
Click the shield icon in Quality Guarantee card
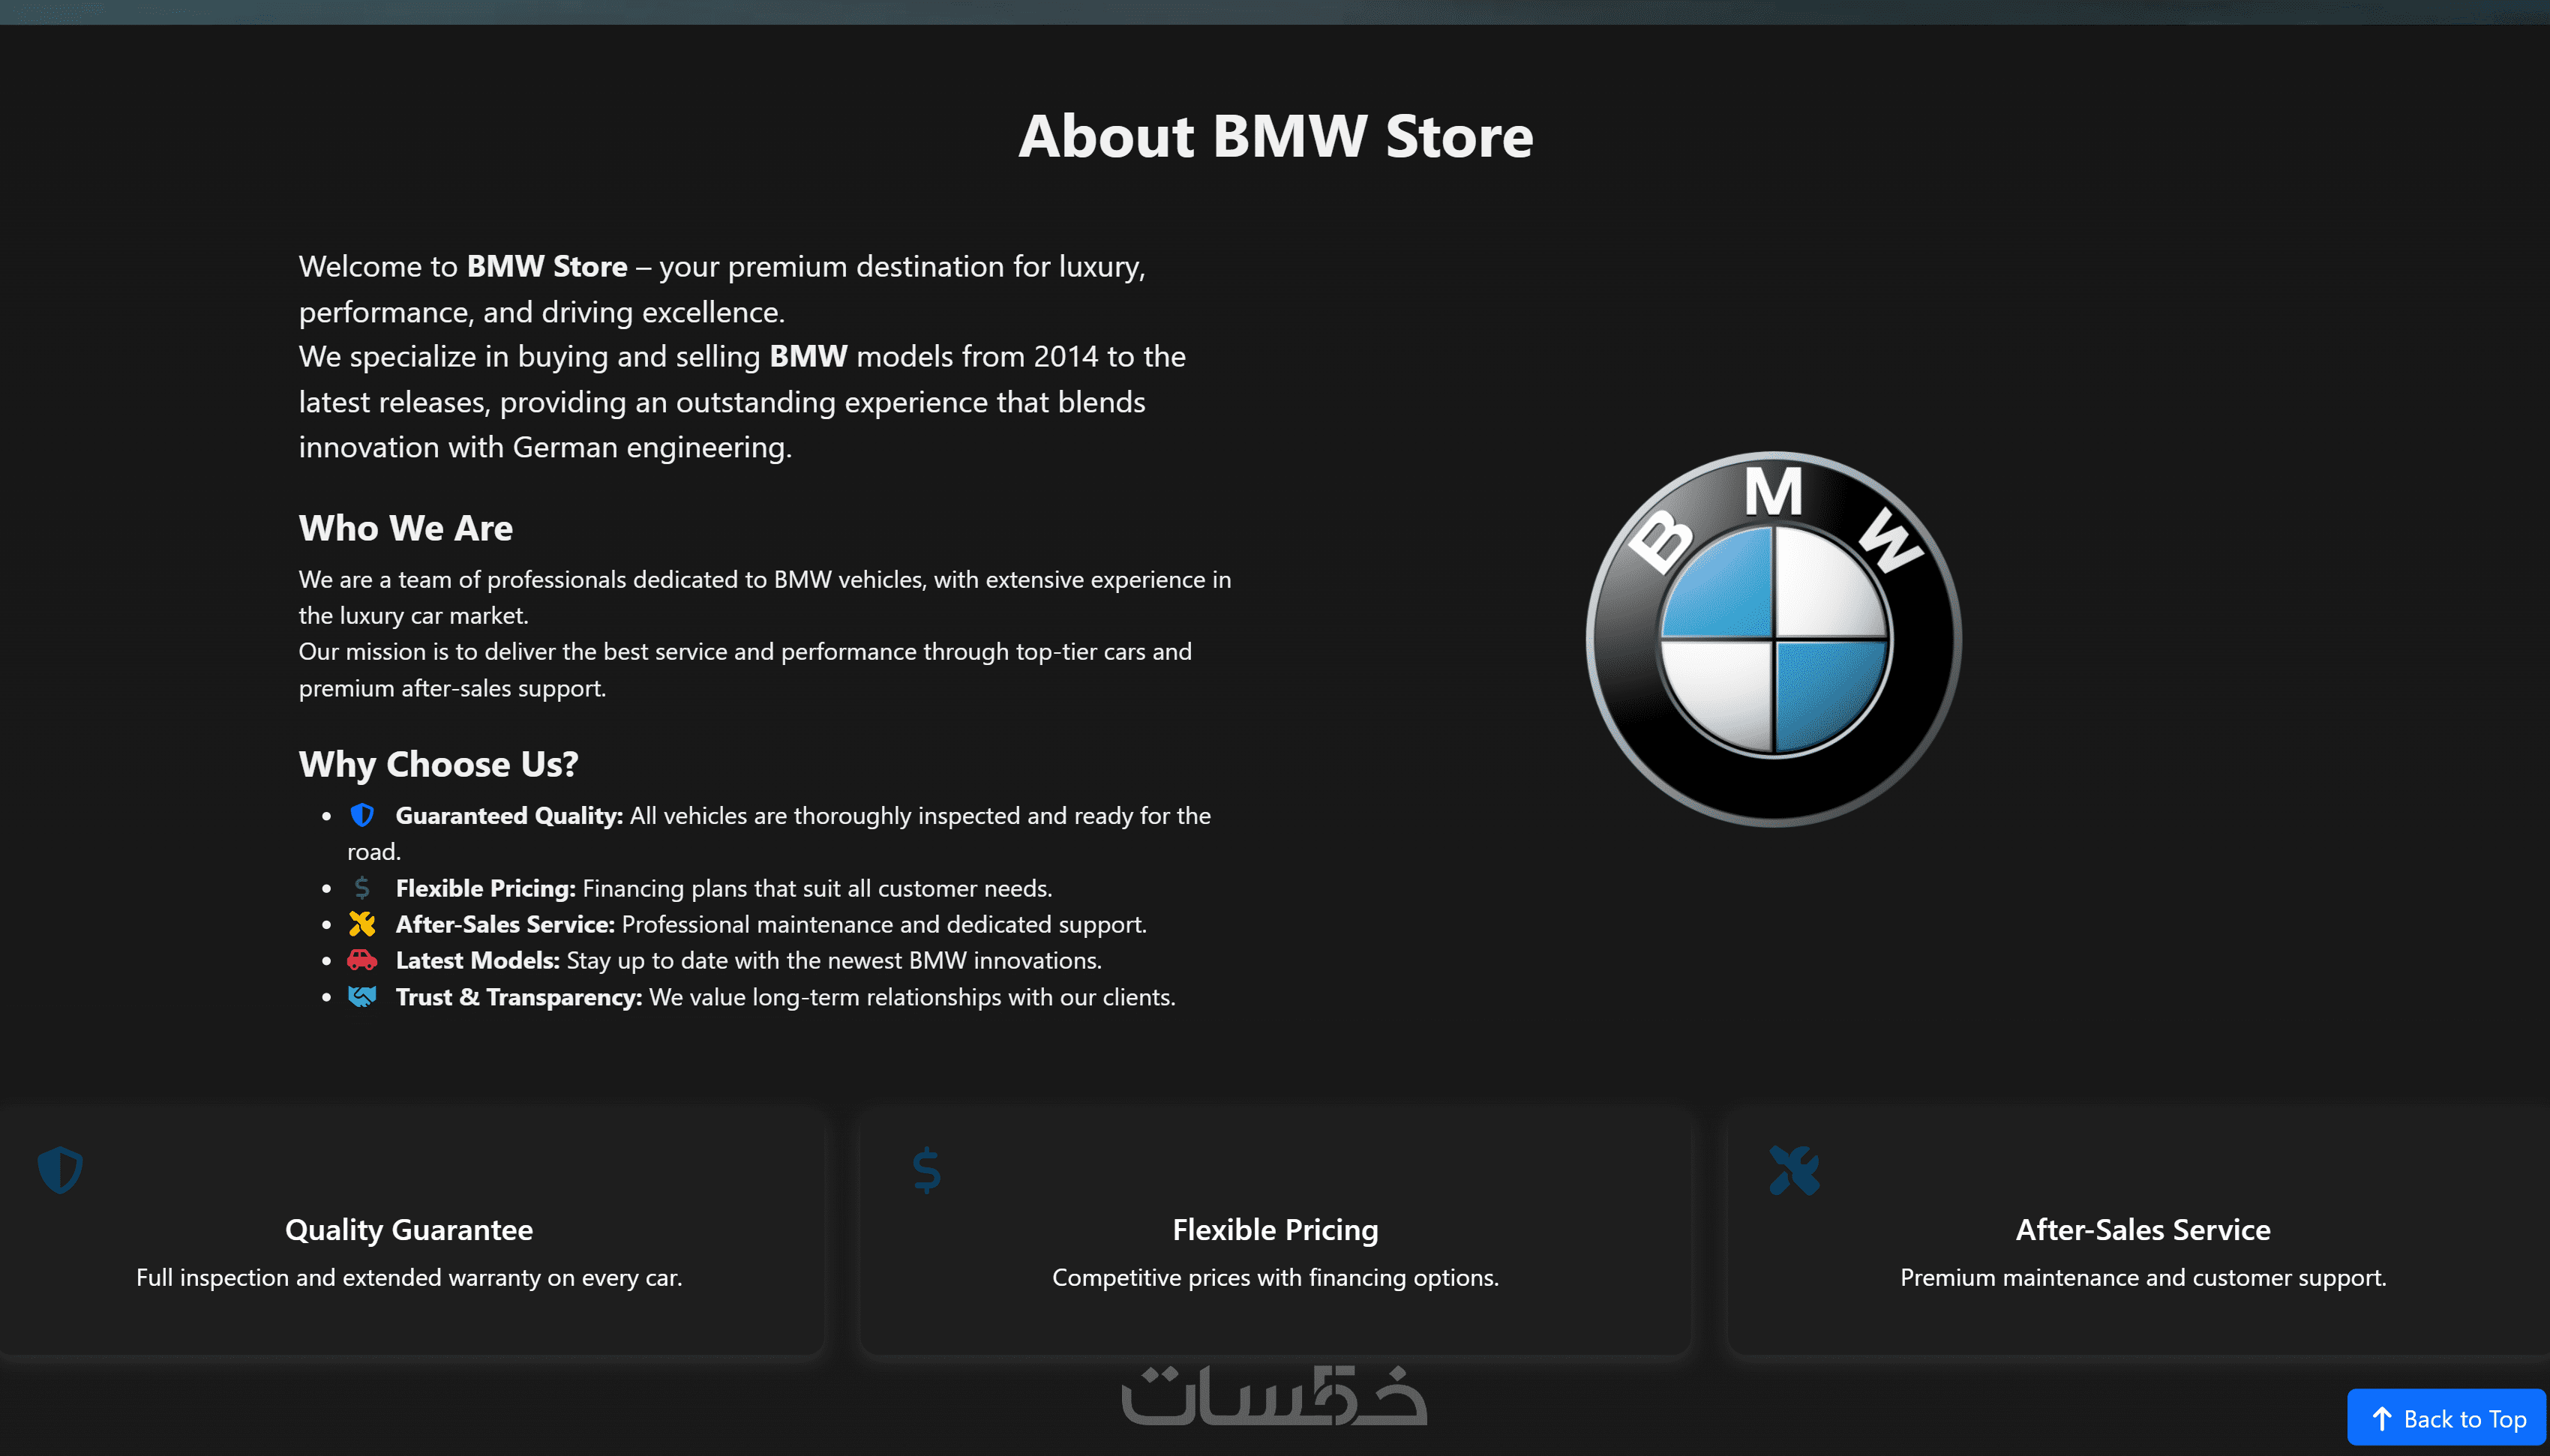(60, 1169)
